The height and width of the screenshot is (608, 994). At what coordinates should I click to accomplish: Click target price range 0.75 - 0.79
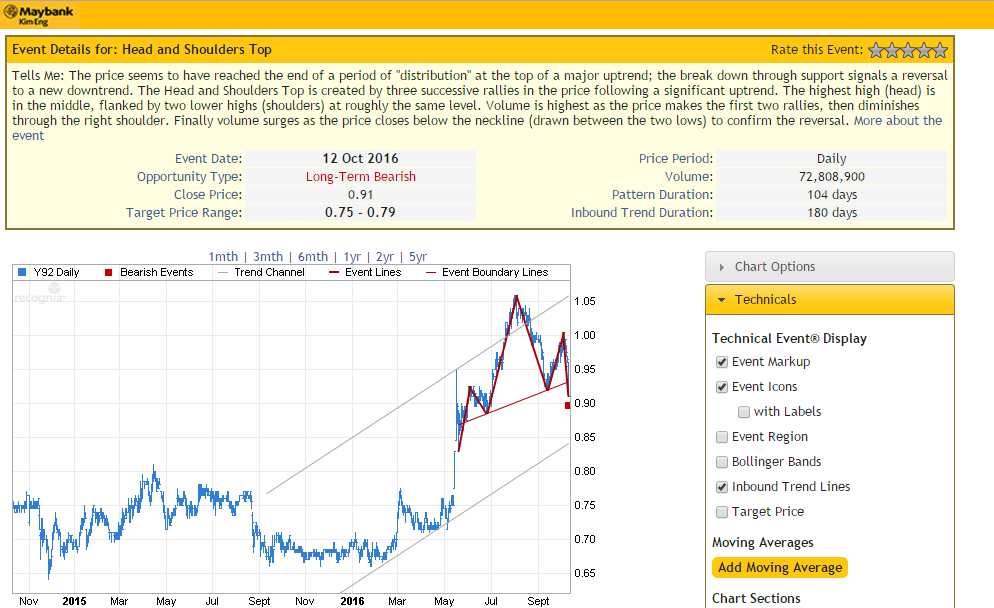click(360, 212)
